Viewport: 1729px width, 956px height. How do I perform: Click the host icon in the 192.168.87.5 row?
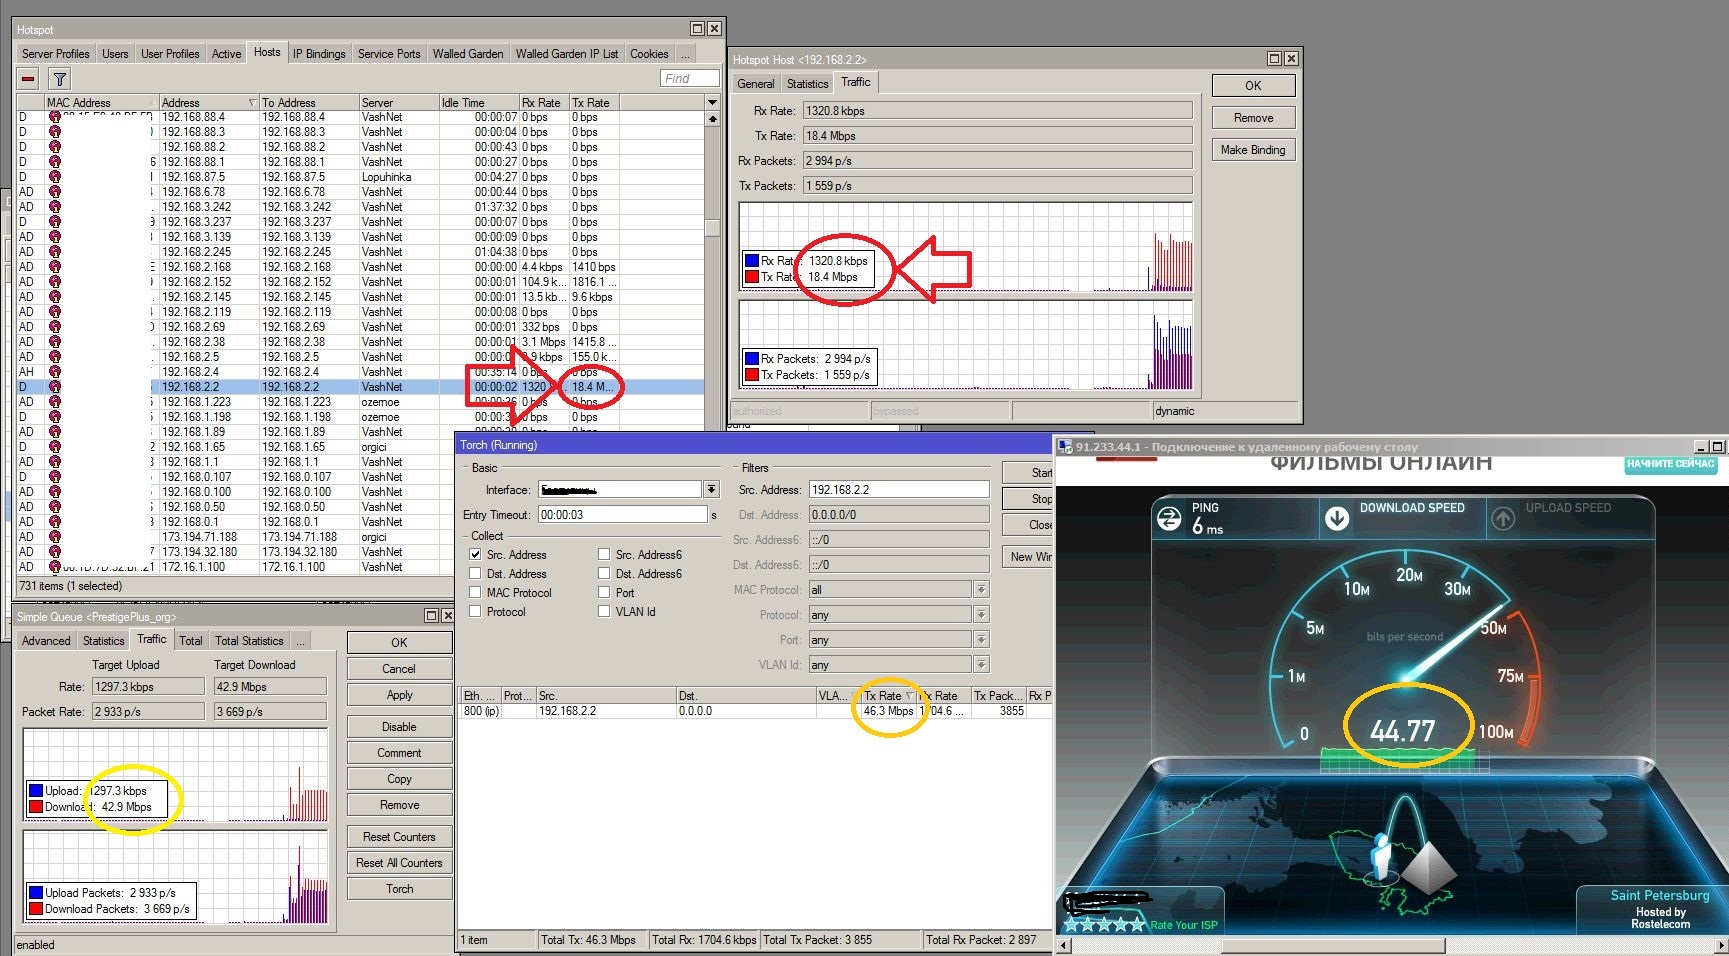[x=54, y=177]
